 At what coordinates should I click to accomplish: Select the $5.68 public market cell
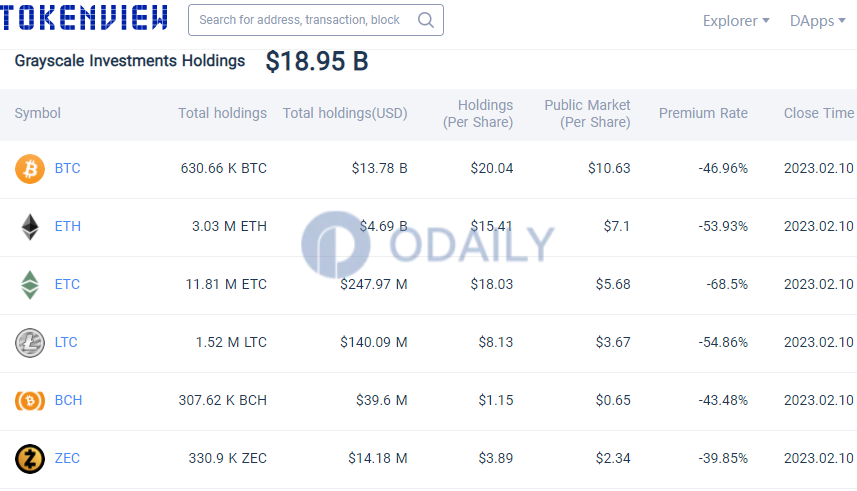pos(613,284)
